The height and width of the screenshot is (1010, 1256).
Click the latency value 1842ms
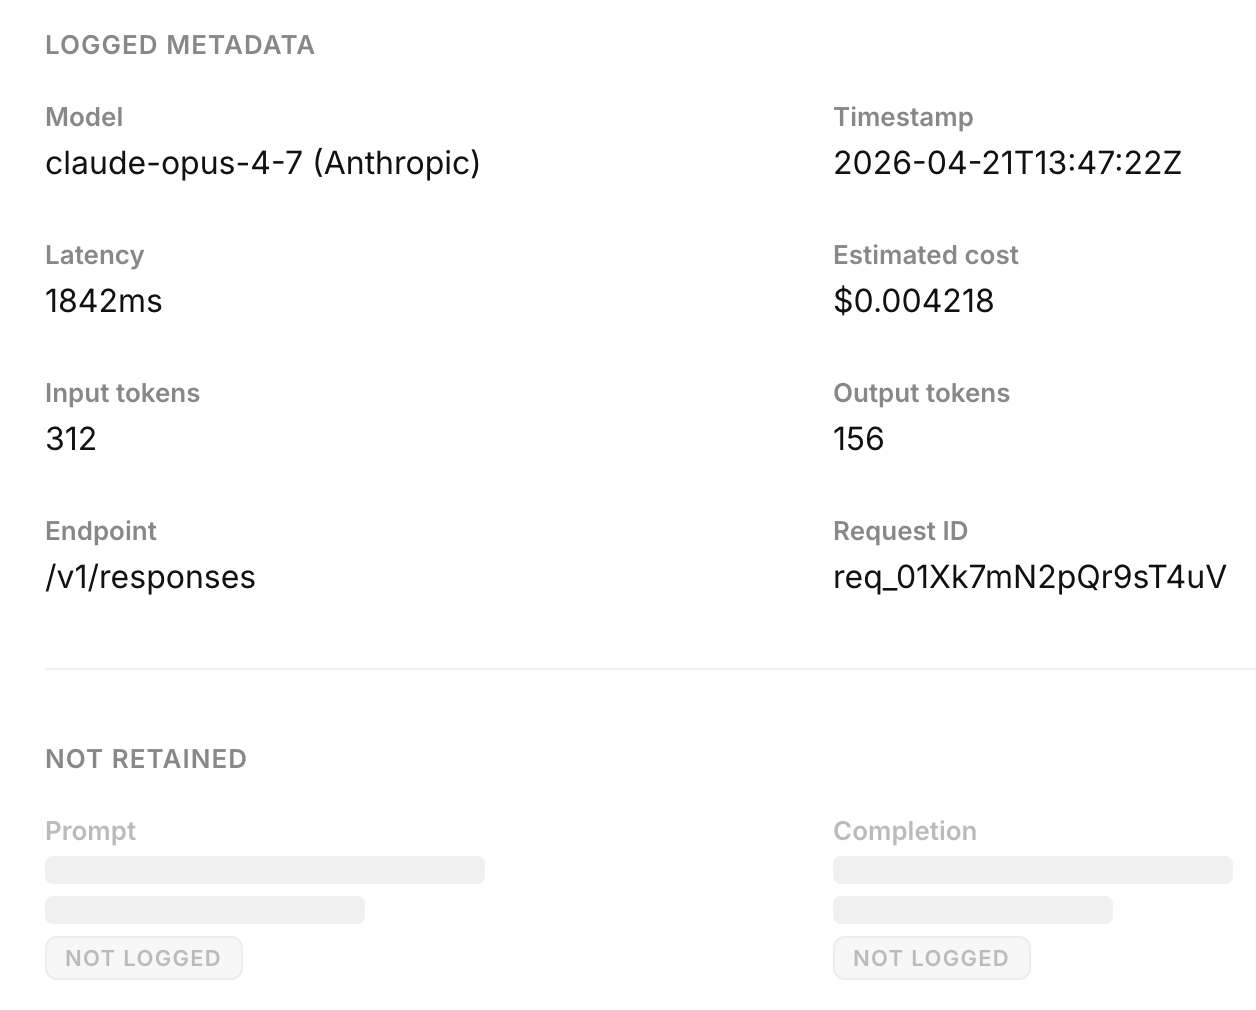coord(103,300)
